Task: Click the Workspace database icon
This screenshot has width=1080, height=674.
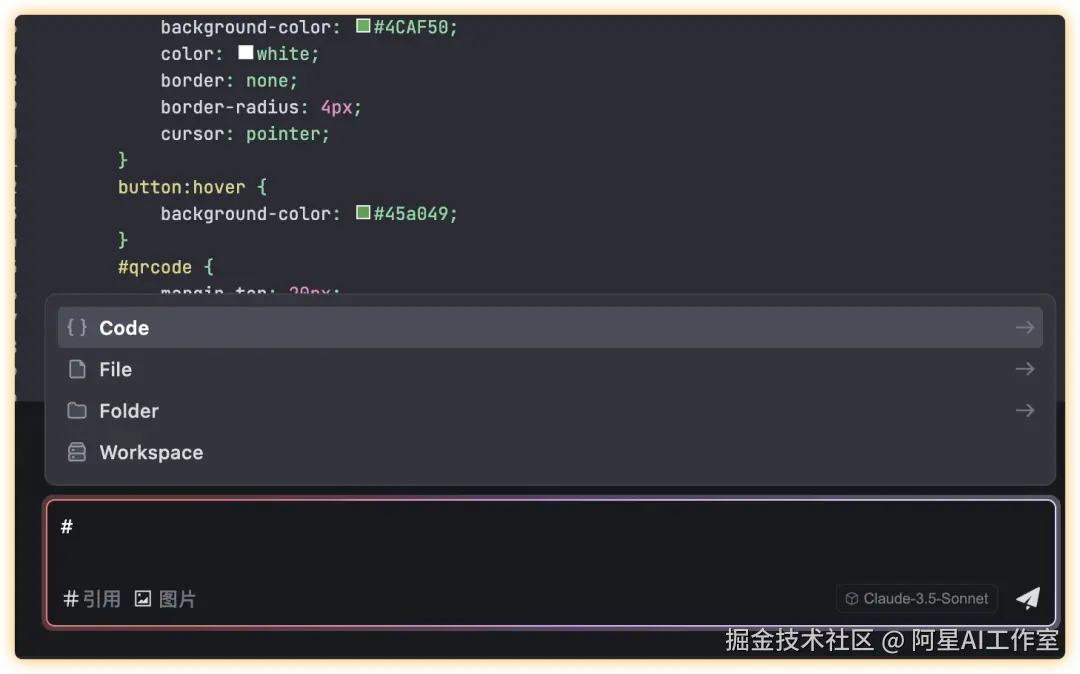Action: pyautogui.click(x=77, y=452)
